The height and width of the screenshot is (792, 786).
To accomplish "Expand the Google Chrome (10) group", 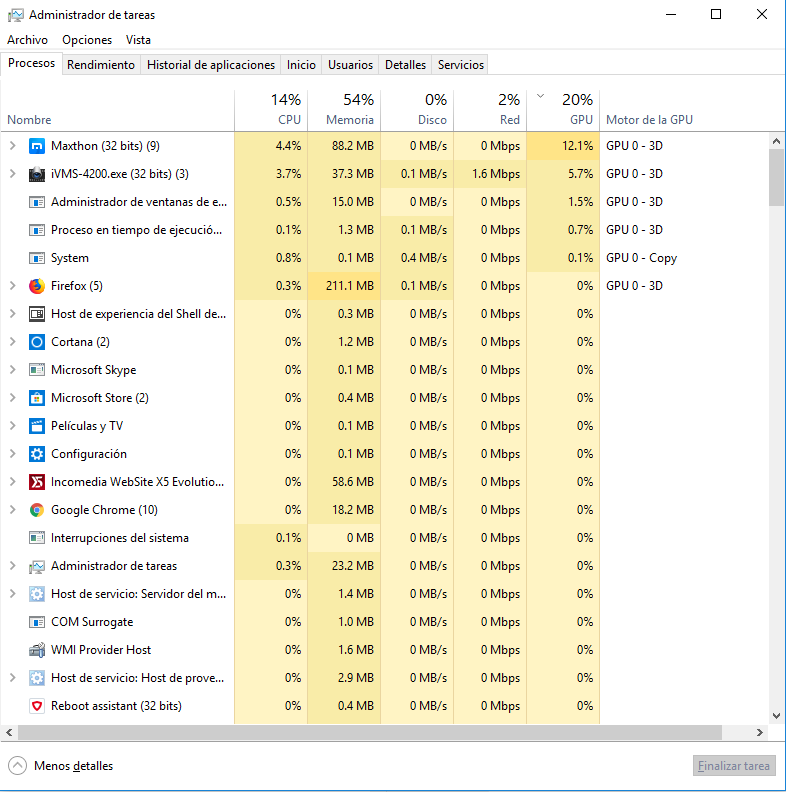I will tap(12, 510).
